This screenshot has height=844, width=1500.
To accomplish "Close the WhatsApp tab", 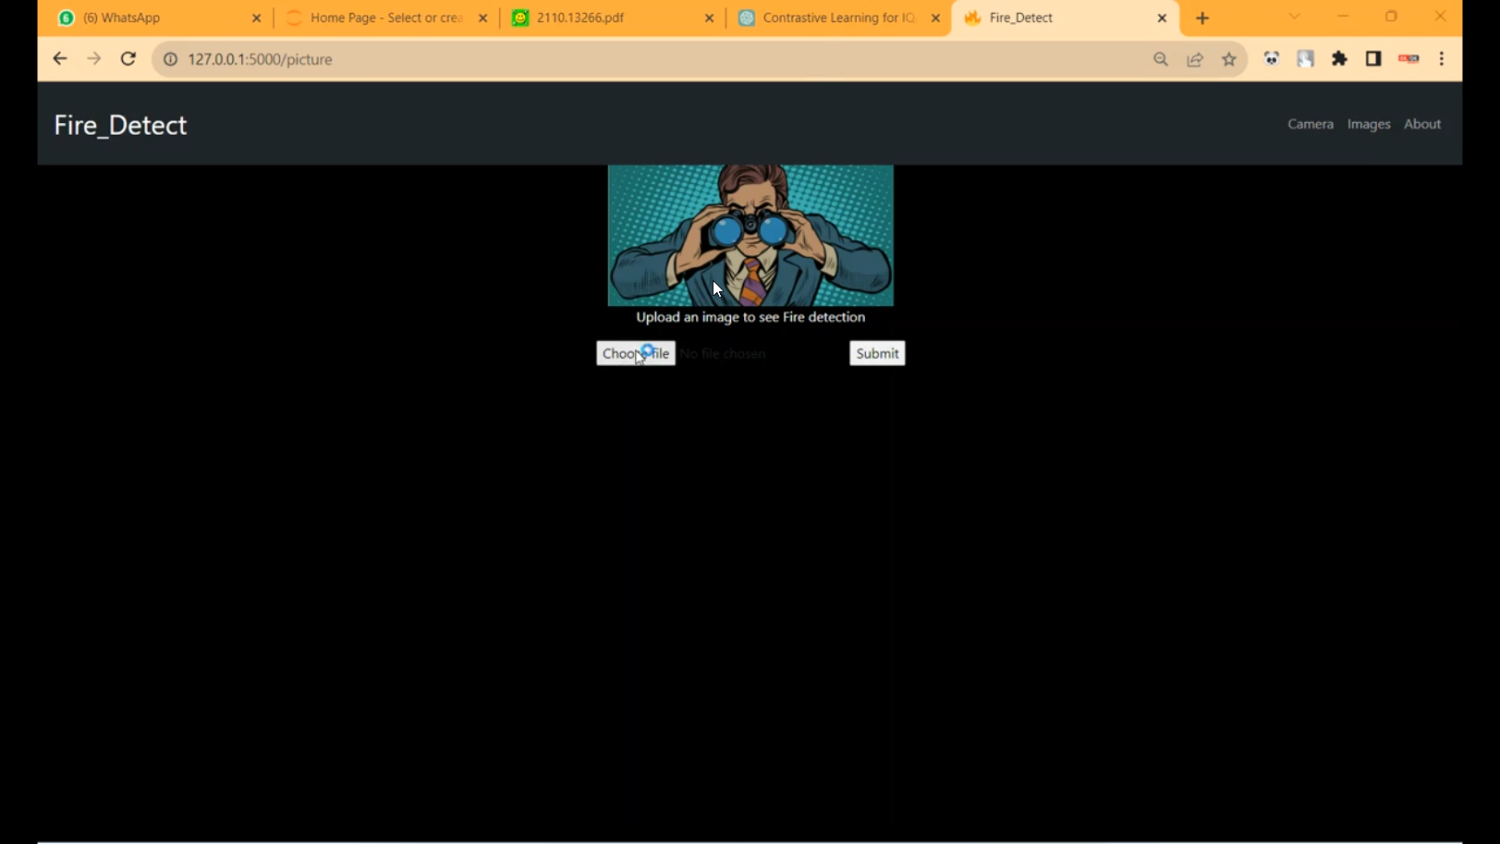I will click(256, 18).
